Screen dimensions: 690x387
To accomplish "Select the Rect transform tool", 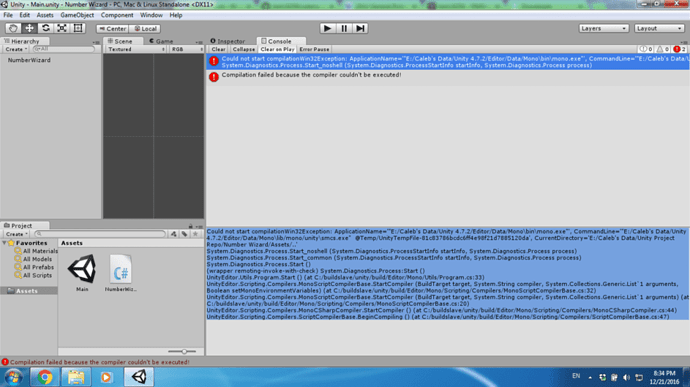I will 78,28.
